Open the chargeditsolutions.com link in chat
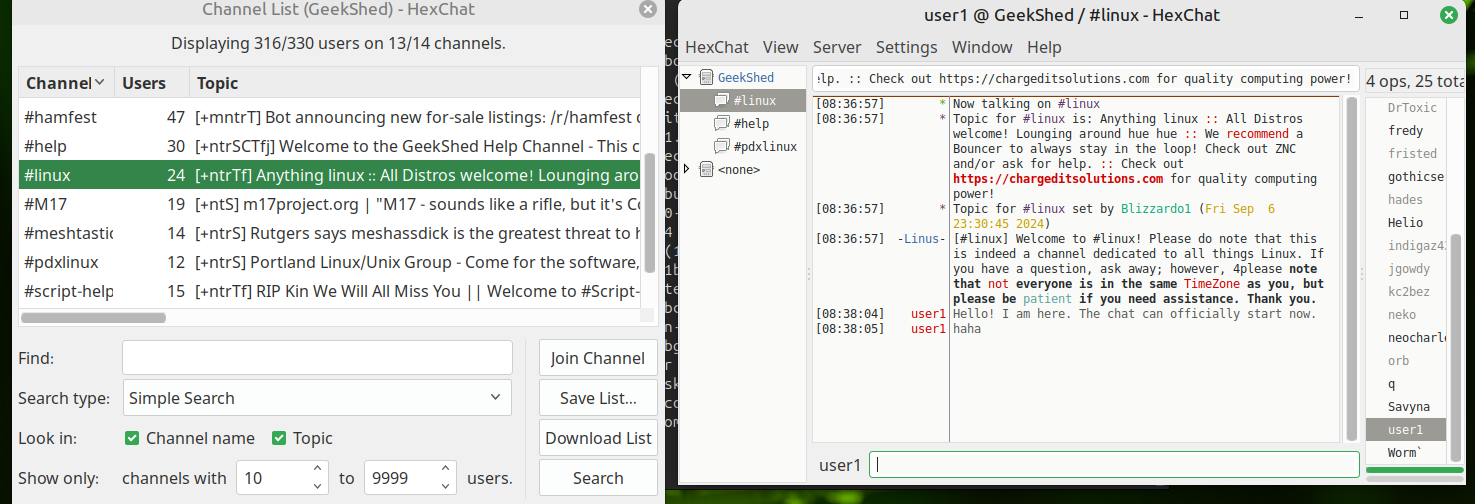 [1058, 179]
